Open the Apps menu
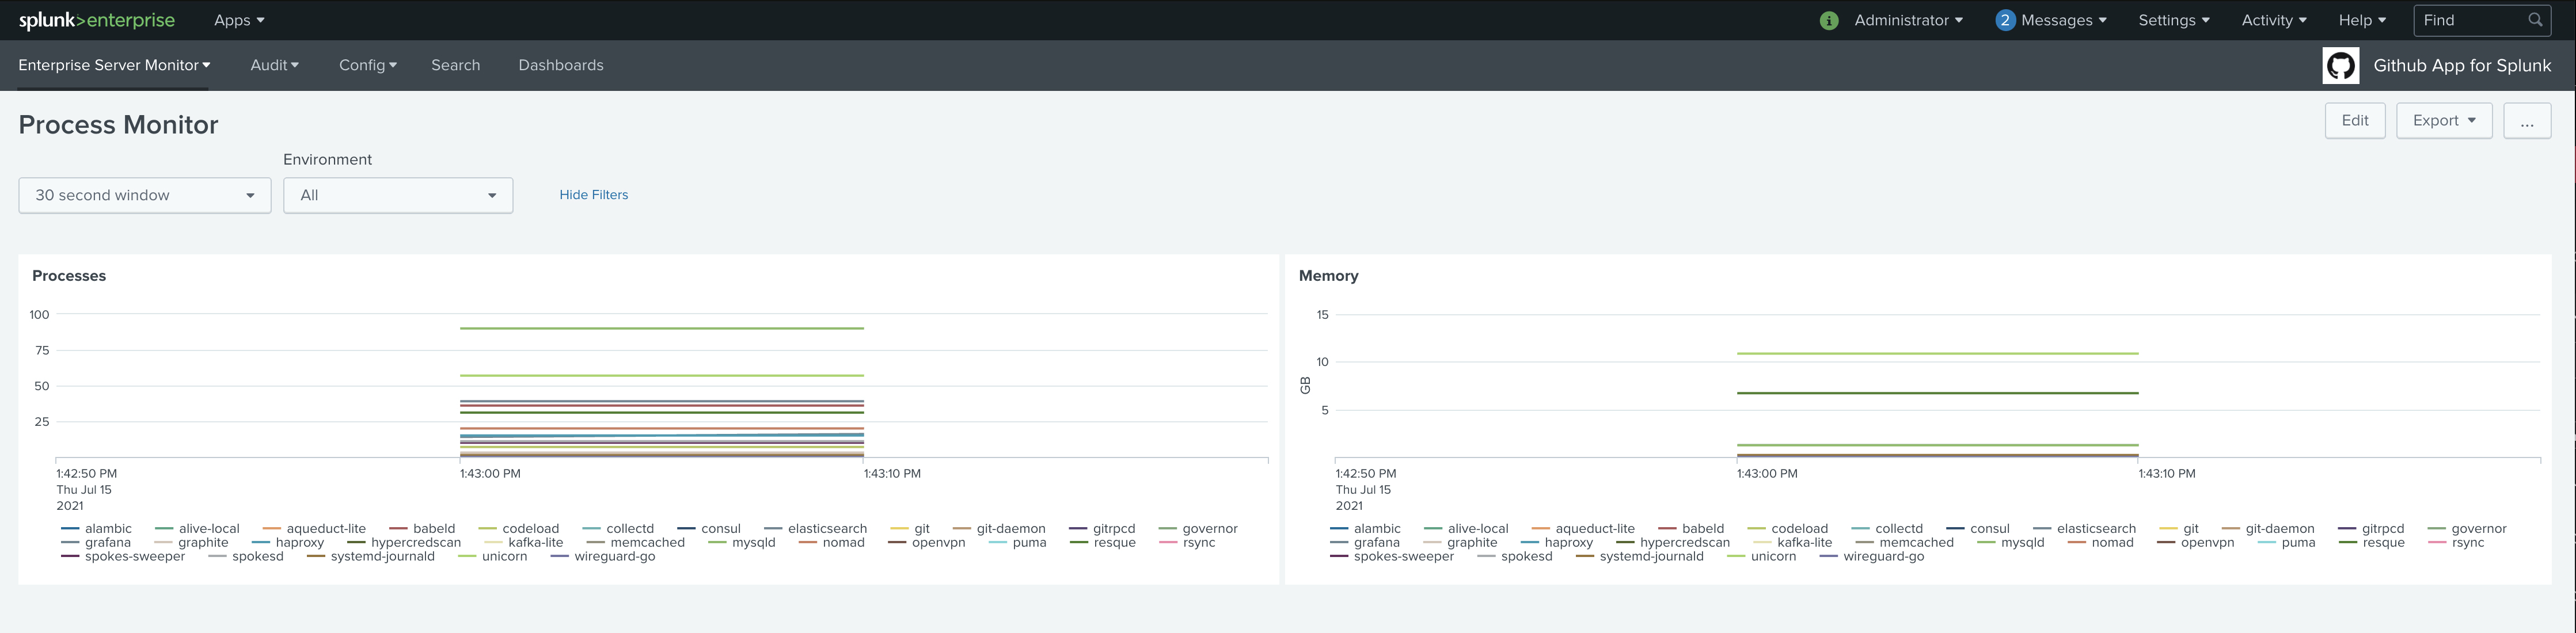 (x=239, y=20)
